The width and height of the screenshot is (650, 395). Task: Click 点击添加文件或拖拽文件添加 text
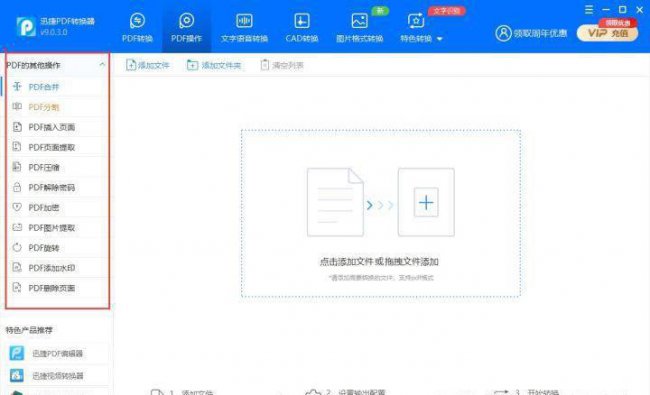point(379,262)
